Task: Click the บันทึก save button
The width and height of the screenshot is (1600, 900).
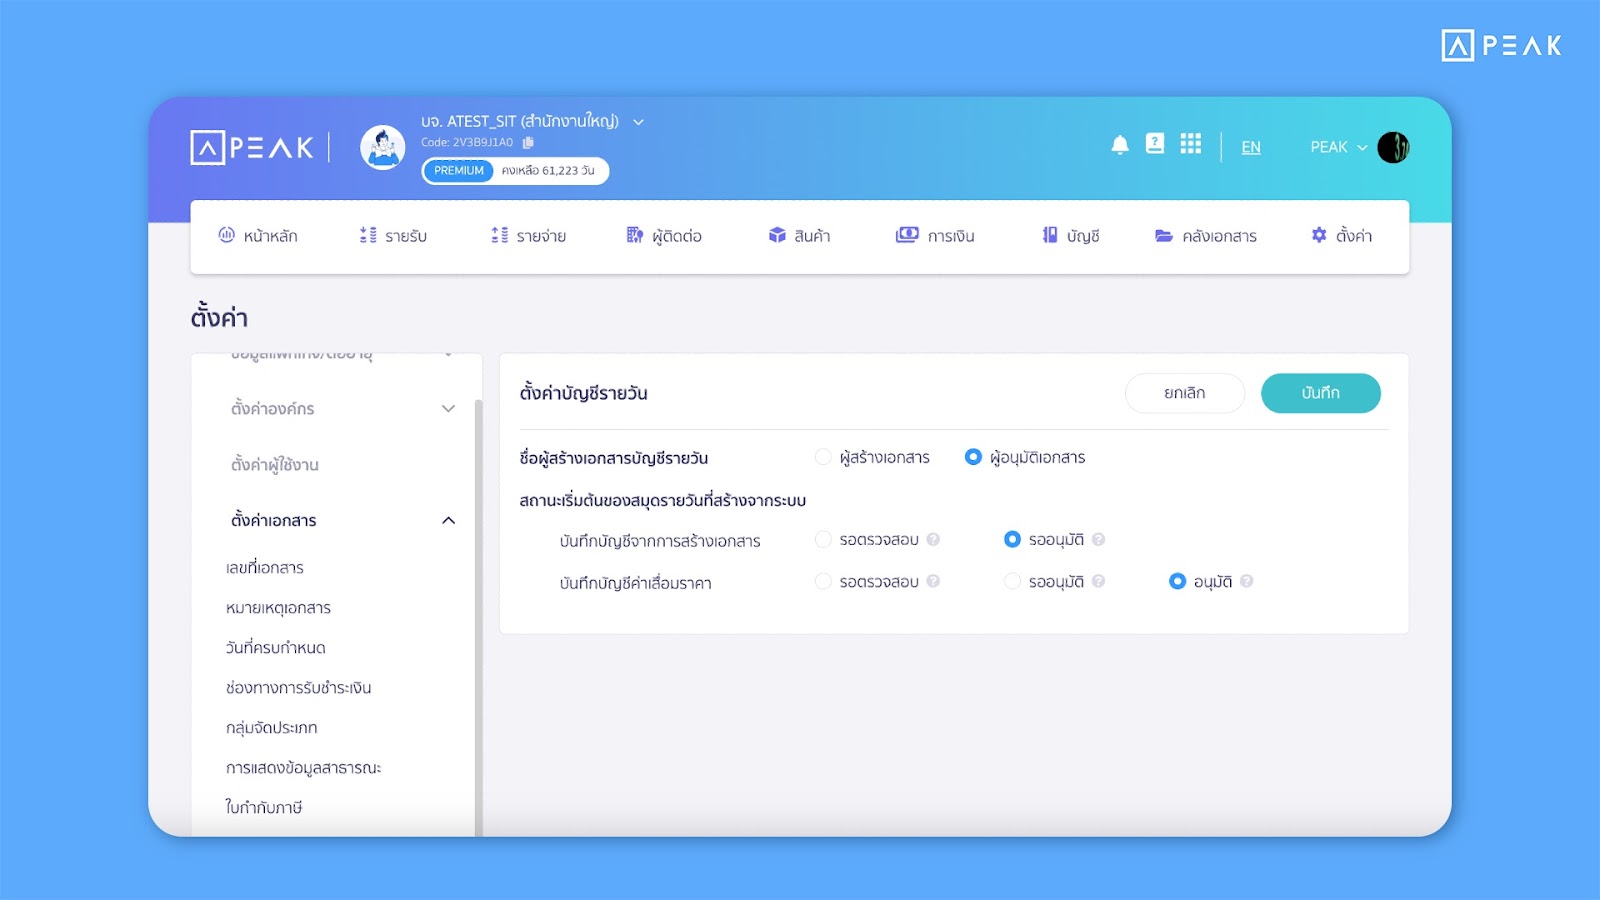Action: coord(1320,393)
